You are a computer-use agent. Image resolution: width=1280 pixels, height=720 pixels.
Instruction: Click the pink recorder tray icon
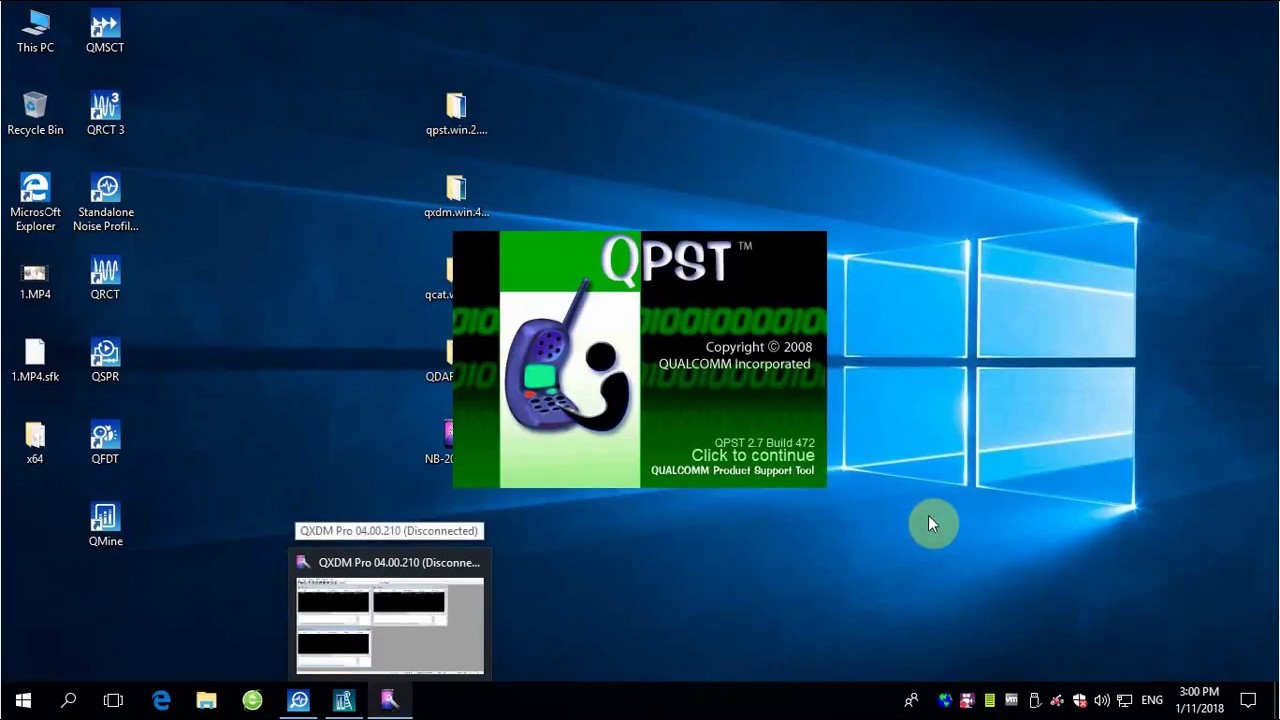pyautogui.click(x=967, y=700)
